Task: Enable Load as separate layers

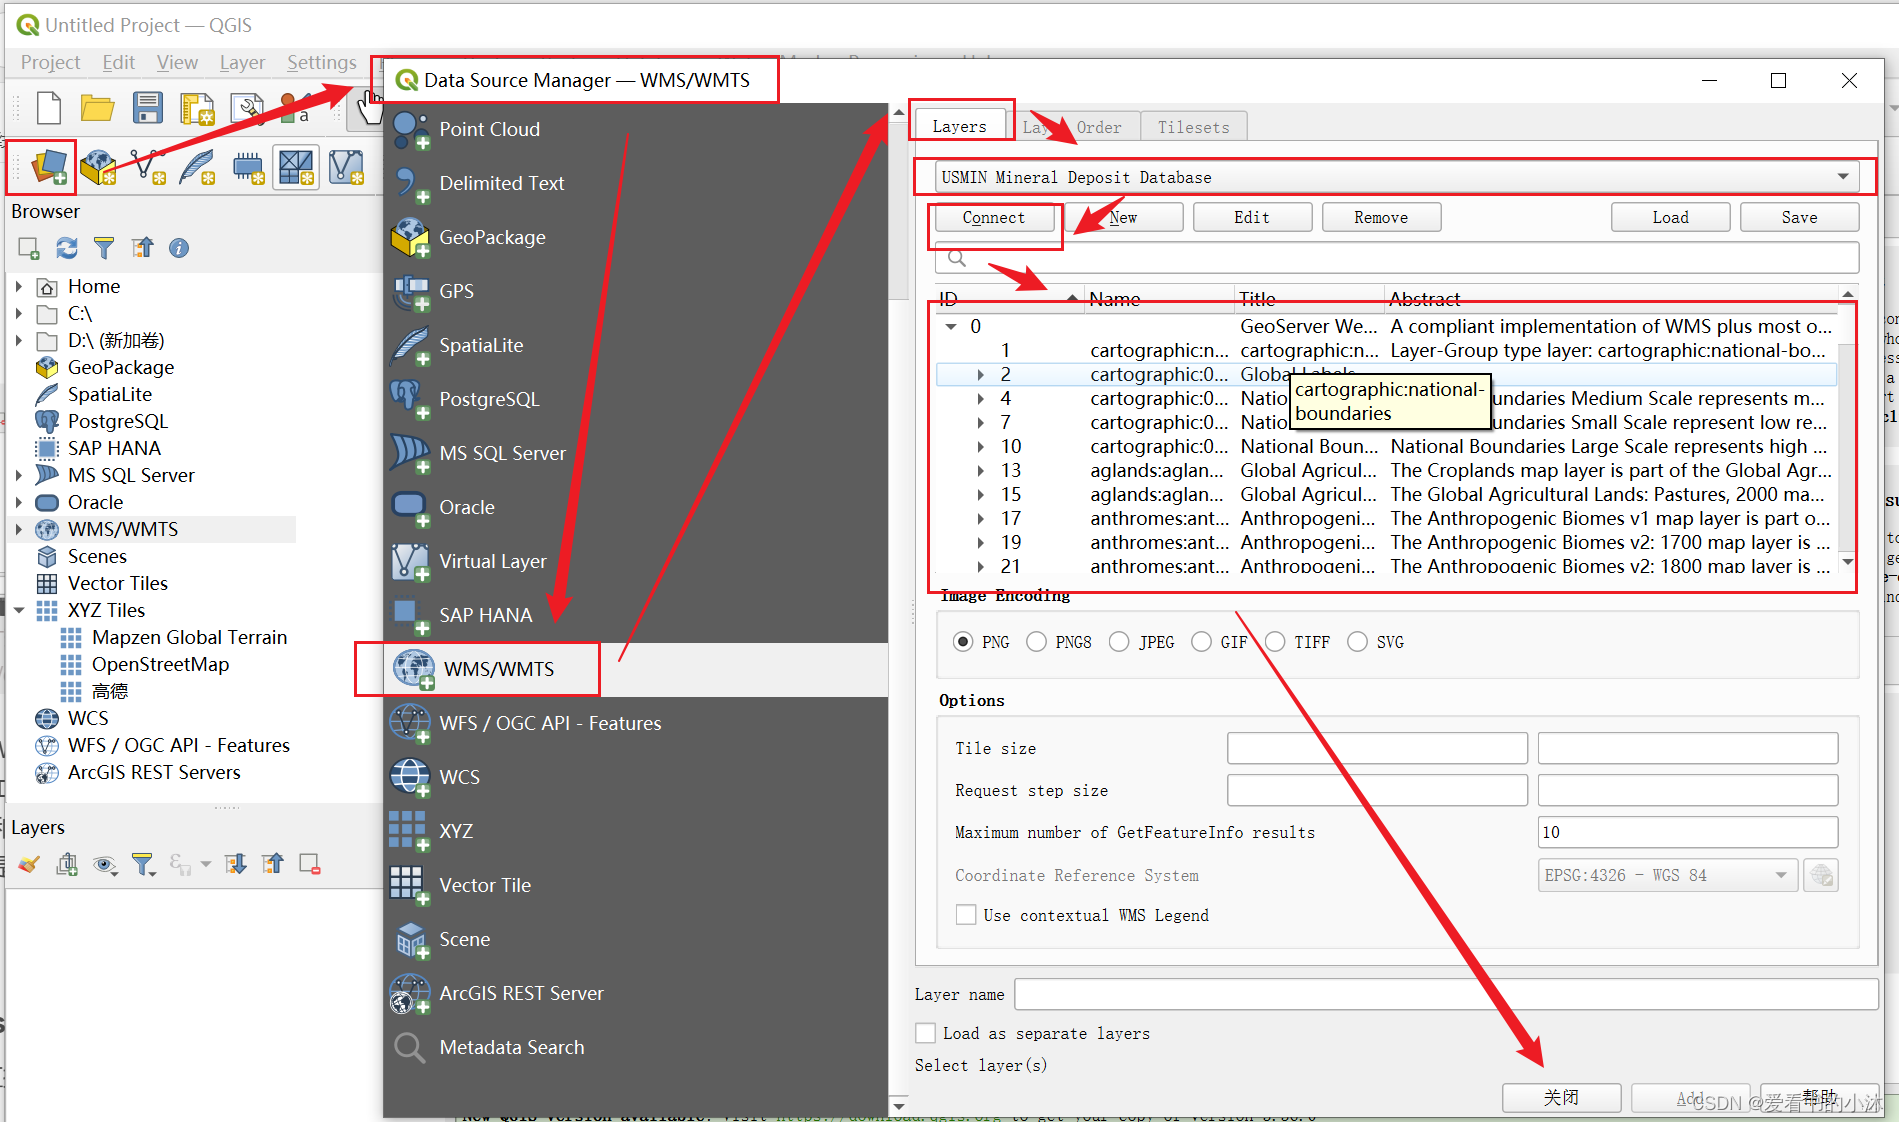Action: 926,1033
